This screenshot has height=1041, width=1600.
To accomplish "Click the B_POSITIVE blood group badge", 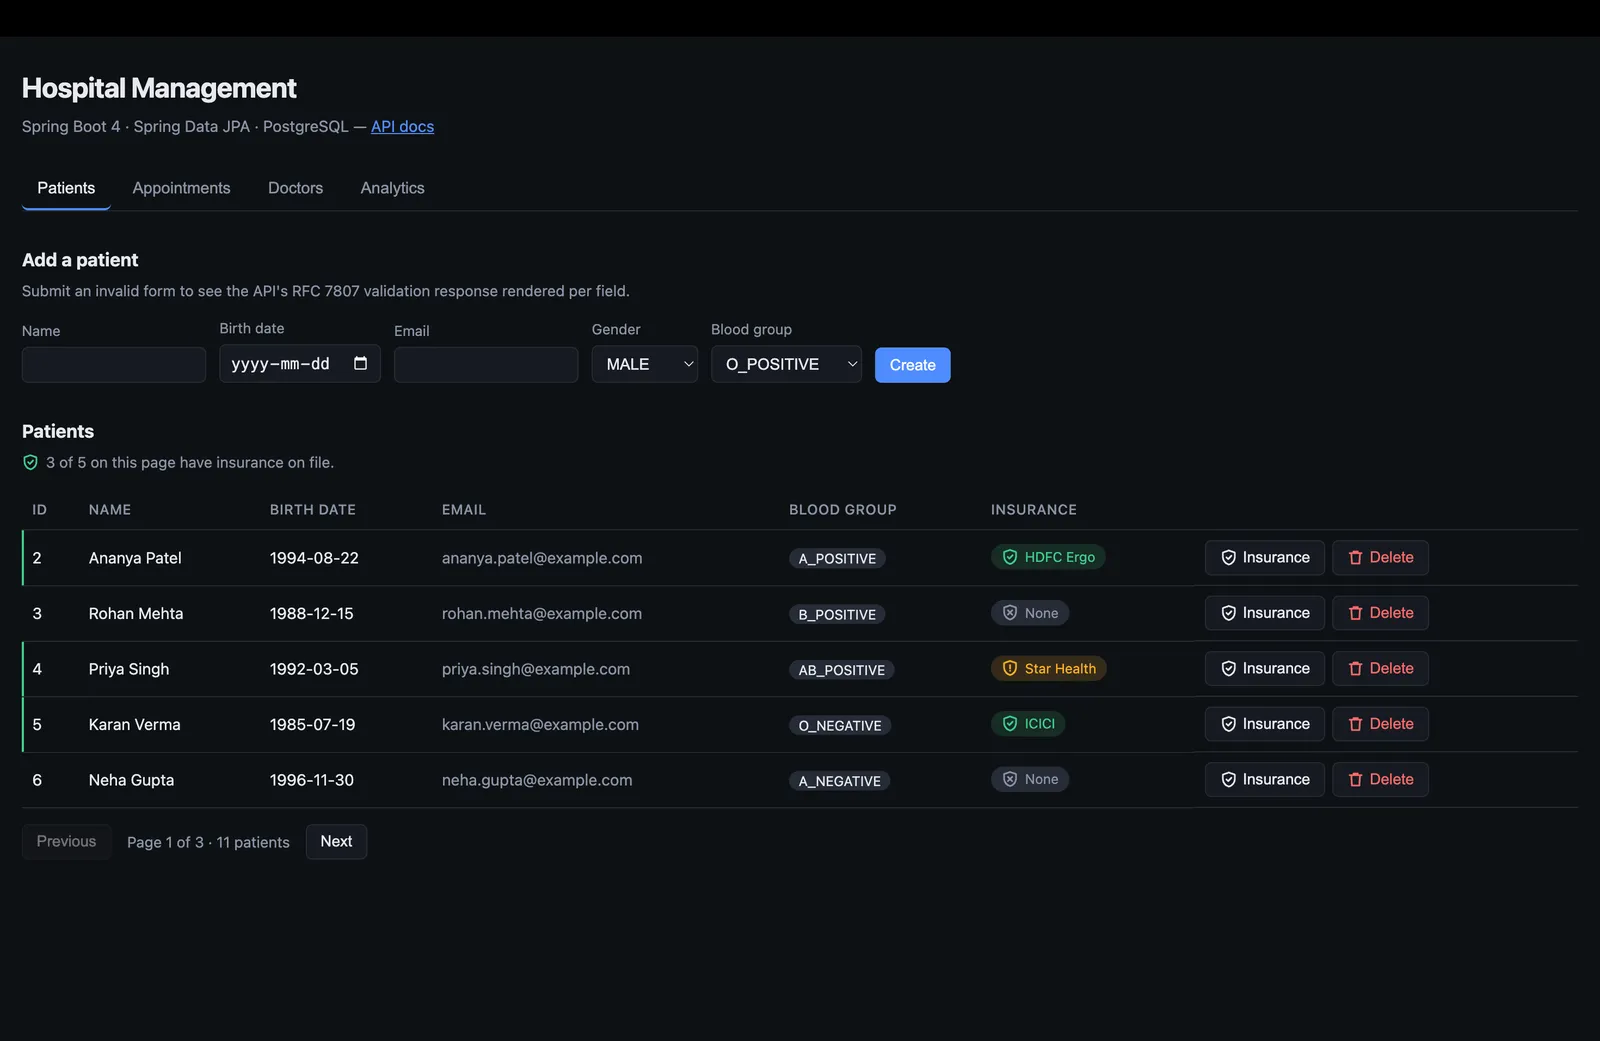I will point(837,615).
